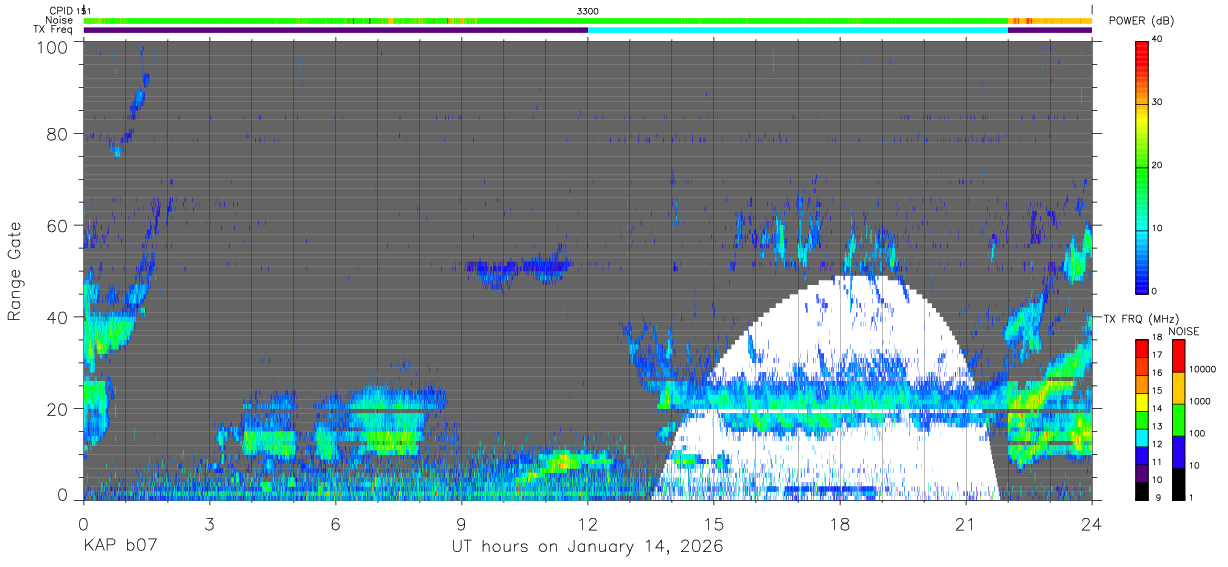The height and width of the screenshot is (567, 1228).
Task: Click the purple TX Freq strip segment before 12 UT
Action: point(336,30)
